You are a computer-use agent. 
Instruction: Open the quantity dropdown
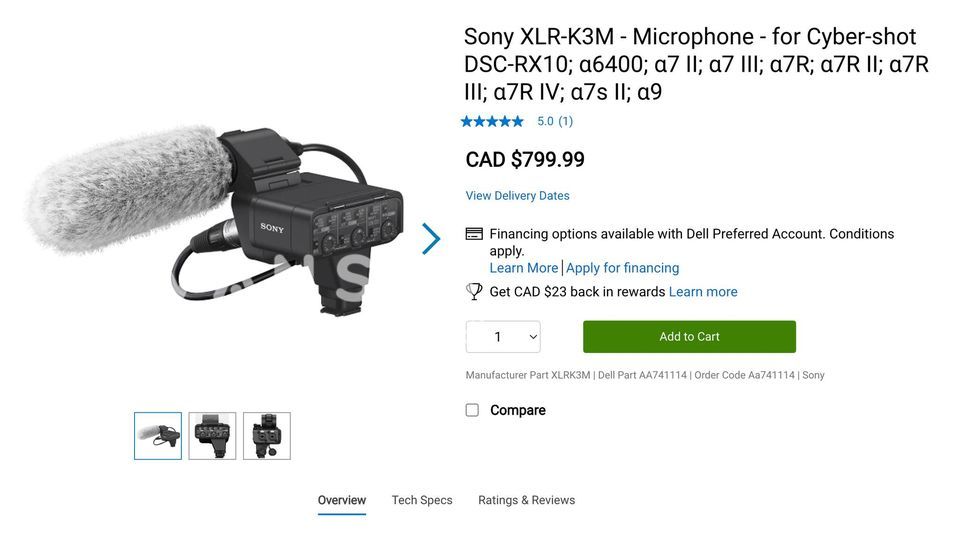point(503,337)
